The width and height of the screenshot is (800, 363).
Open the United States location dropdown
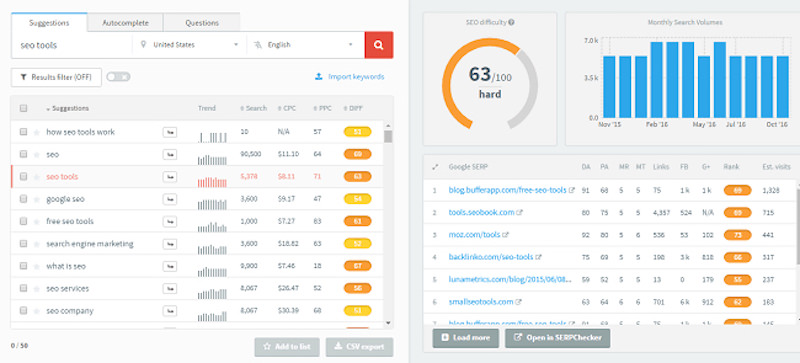(189, 45)
